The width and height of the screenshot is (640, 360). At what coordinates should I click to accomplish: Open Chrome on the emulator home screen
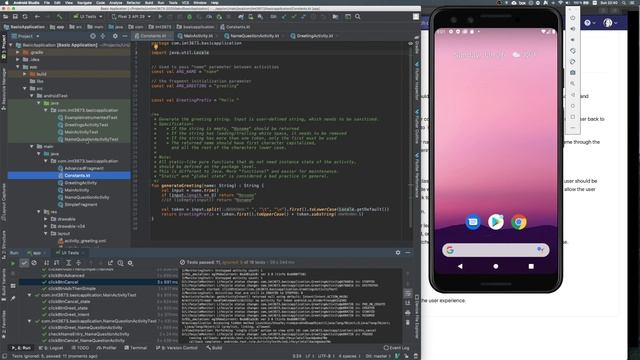tap(519, 222)
